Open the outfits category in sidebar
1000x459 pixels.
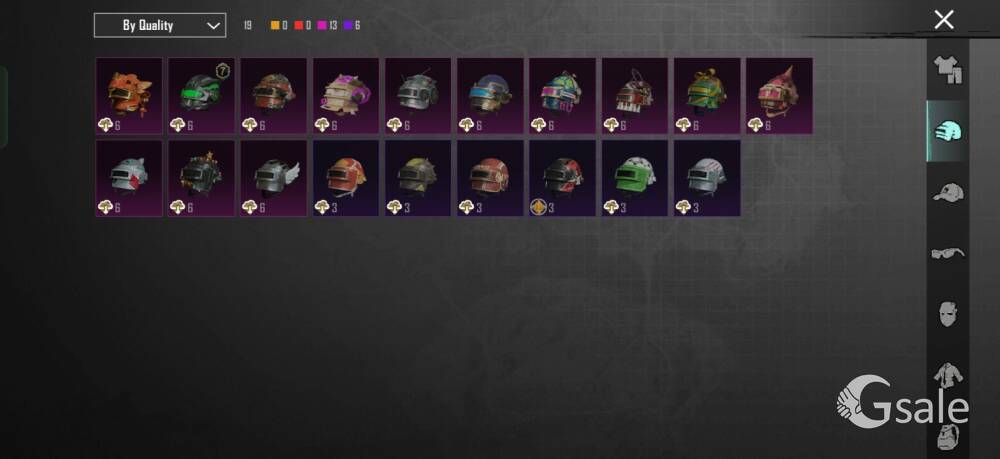948,69
